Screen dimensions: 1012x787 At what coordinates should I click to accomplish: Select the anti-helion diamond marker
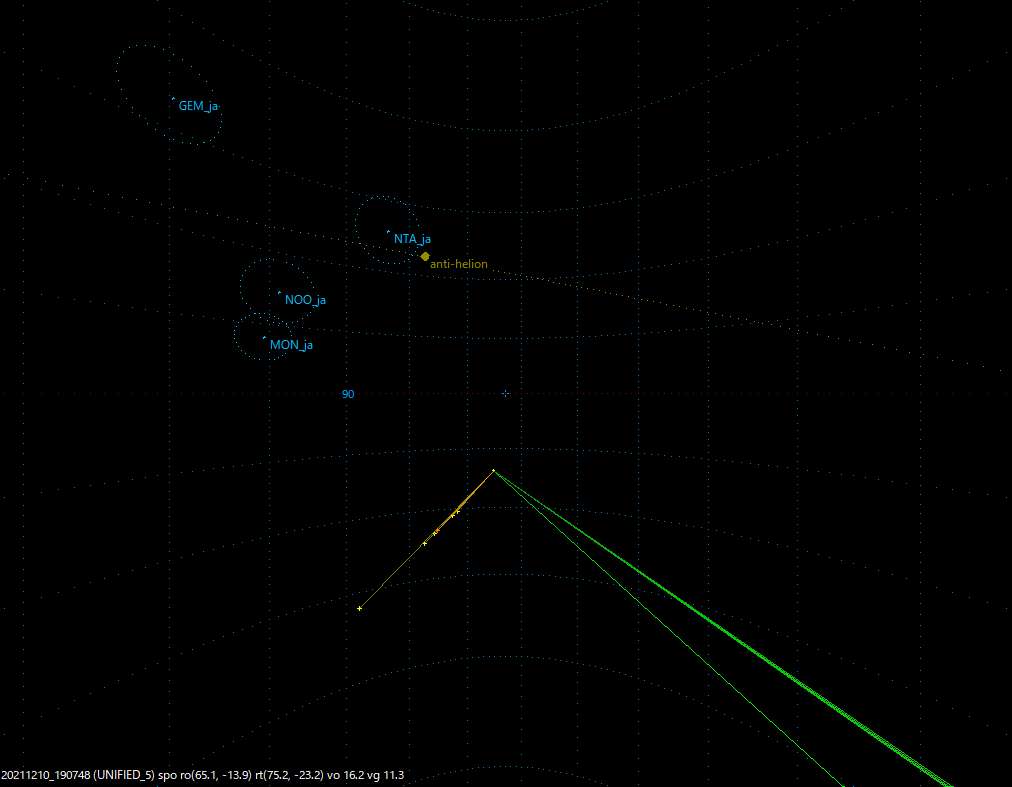(427, 256)
